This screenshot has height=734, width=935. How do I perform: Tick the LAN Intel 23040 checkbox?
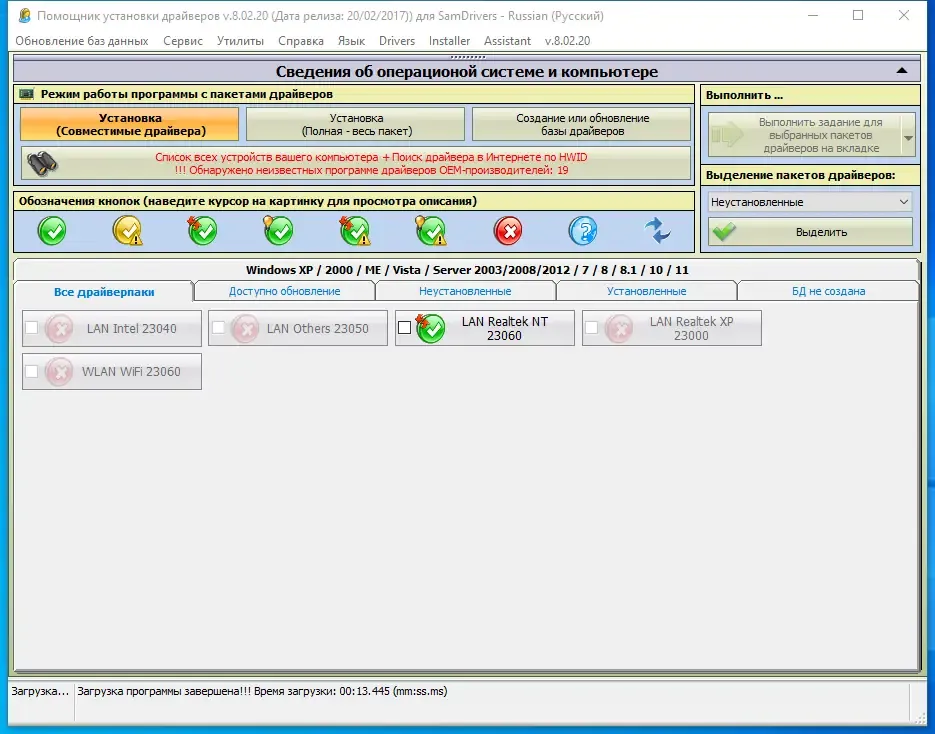tap(32, 327)
